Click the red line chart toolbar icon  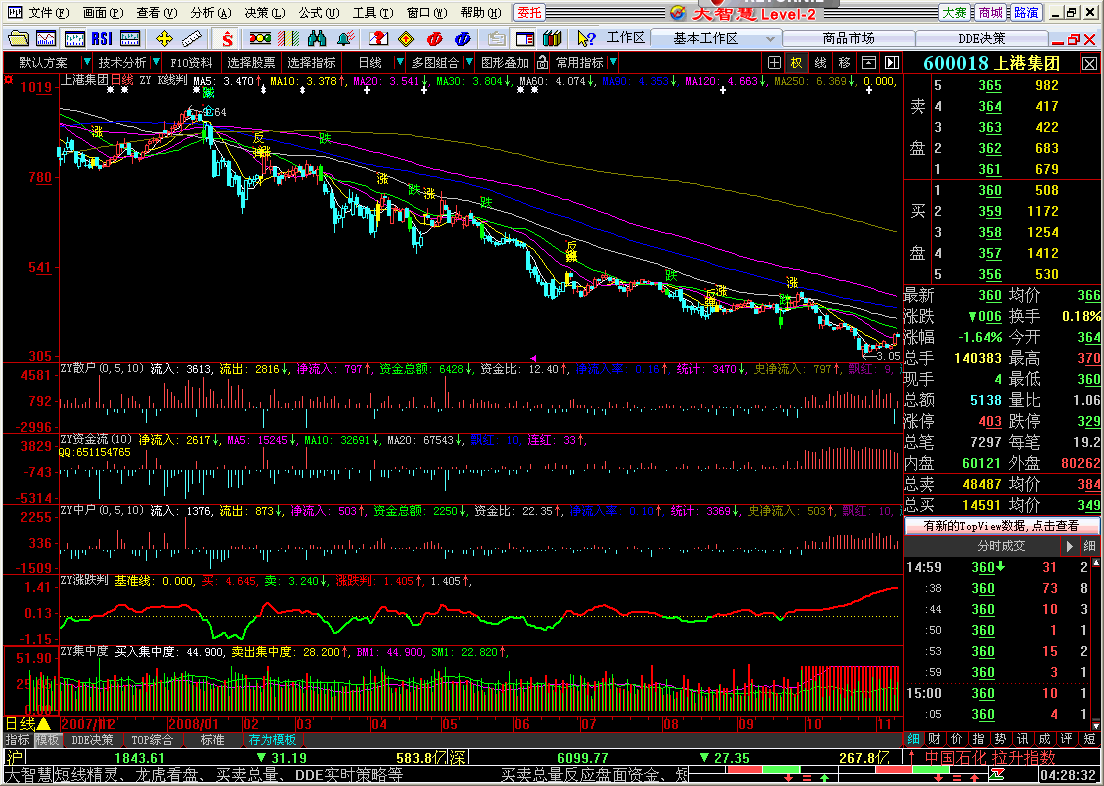coord(46,38)
